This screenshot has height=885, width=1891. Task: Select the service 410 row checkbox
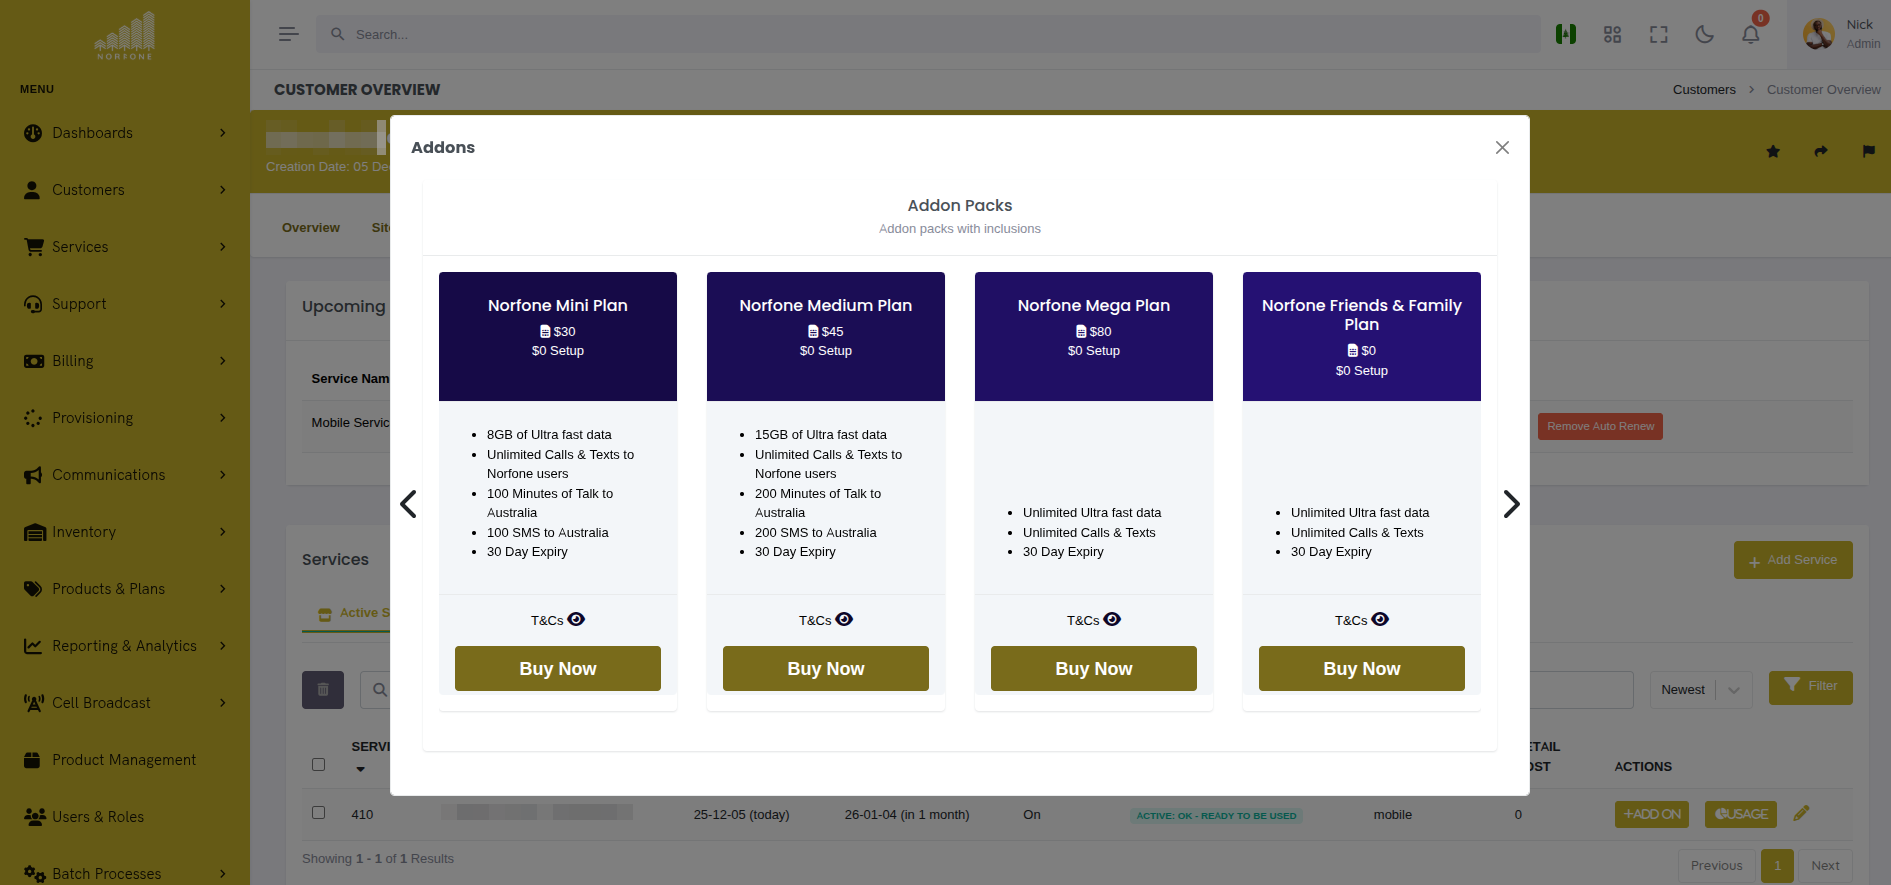click(x=318, y=813)
